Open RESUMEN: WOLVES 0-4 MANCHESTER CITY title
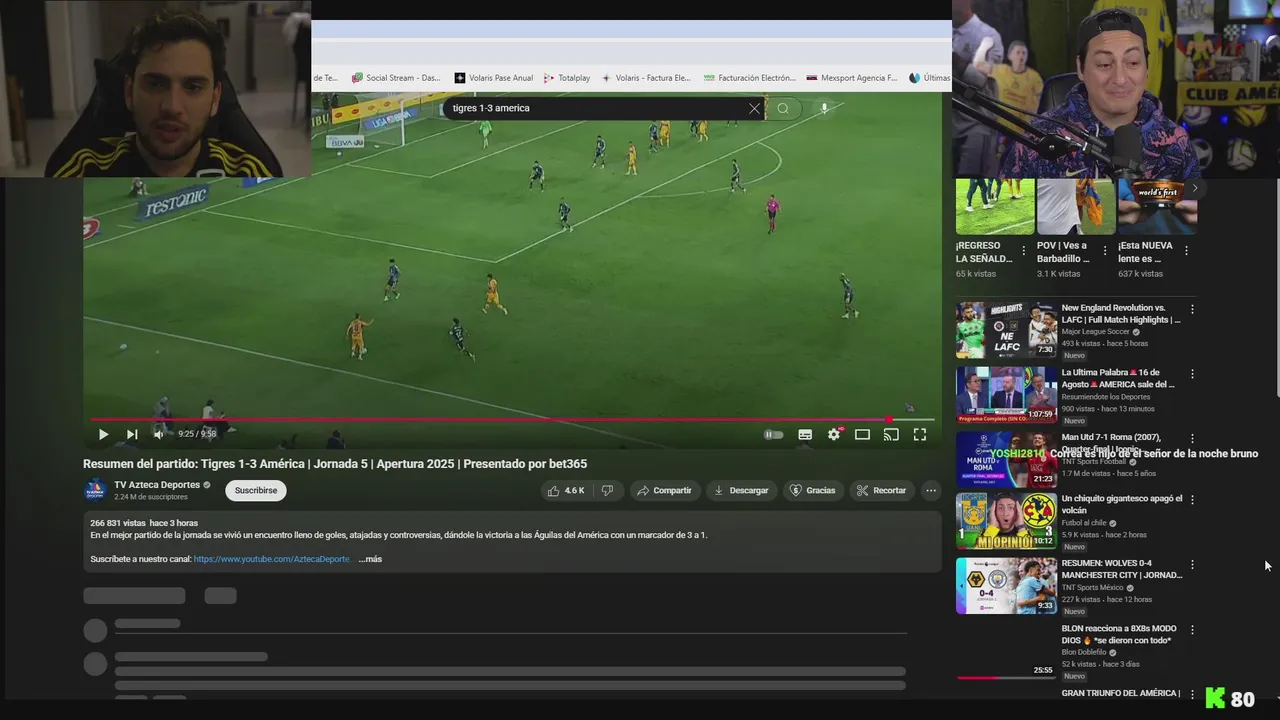1280x720 pixels. click(1121, 569)
